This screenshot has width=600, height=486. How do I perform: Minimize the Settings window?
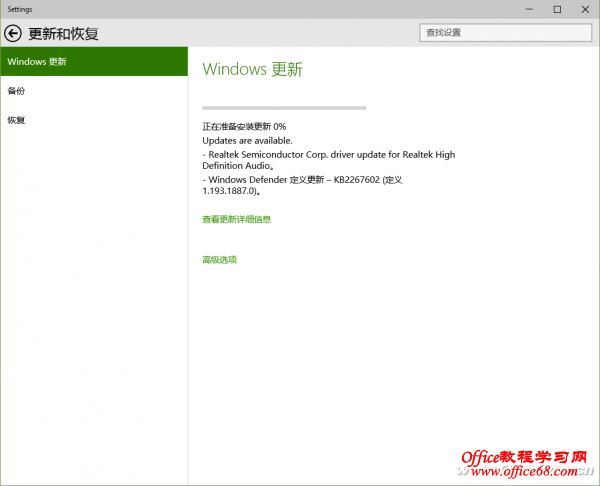pos(529,9)
